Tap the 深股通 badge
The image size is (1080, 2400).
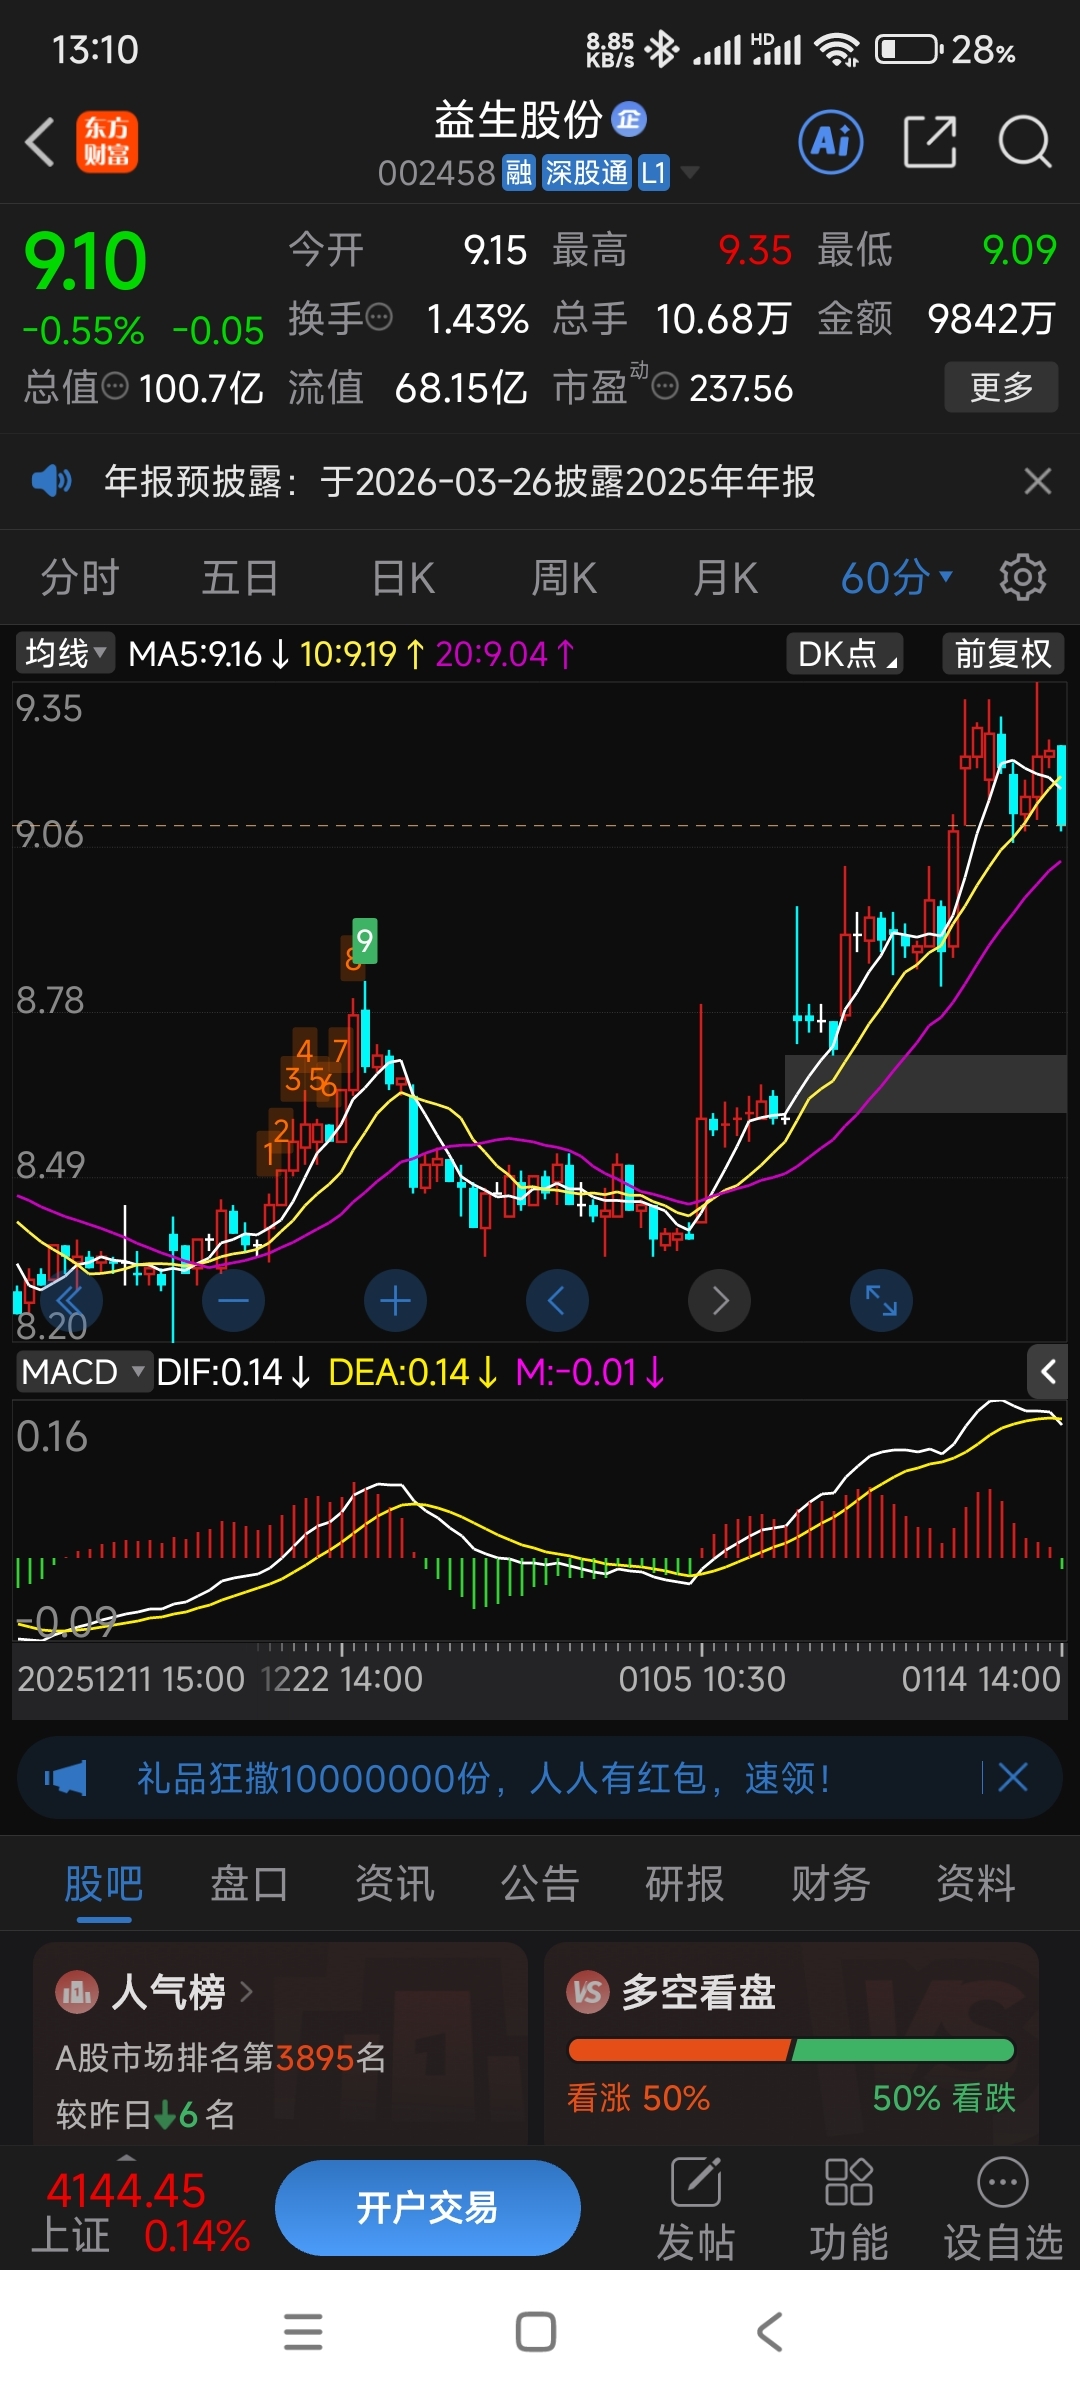[586, 173]
